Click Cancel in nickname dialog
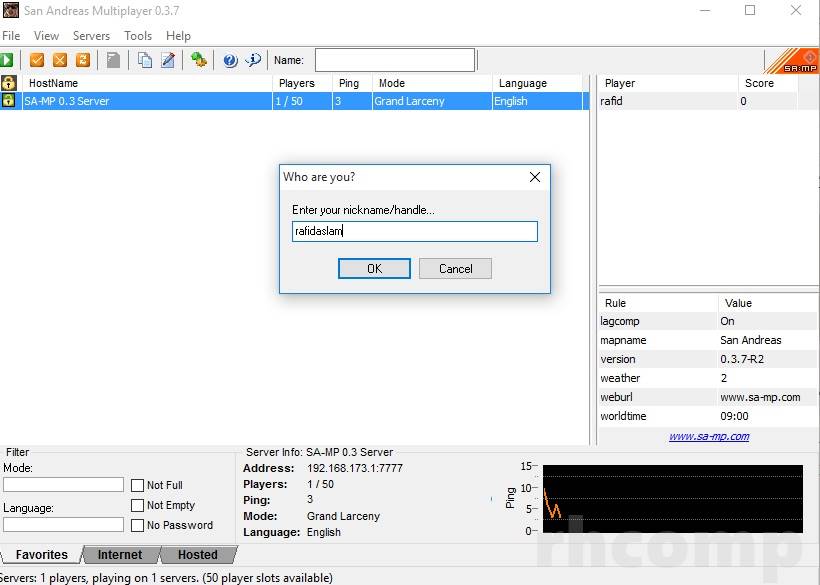The image size is (820, 585). (455, 269)
